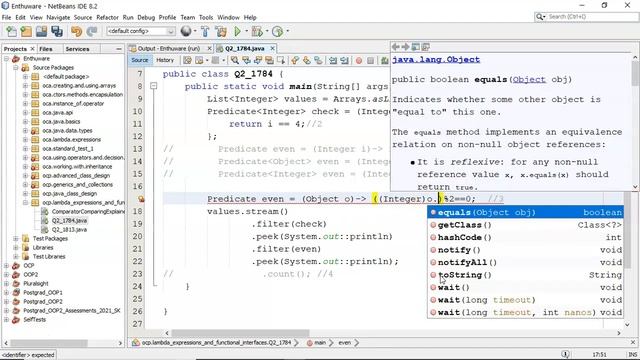This screenshot has width=640, height=360.
Task: Expand the Pluralsight project node
Action: coord(6,284)
